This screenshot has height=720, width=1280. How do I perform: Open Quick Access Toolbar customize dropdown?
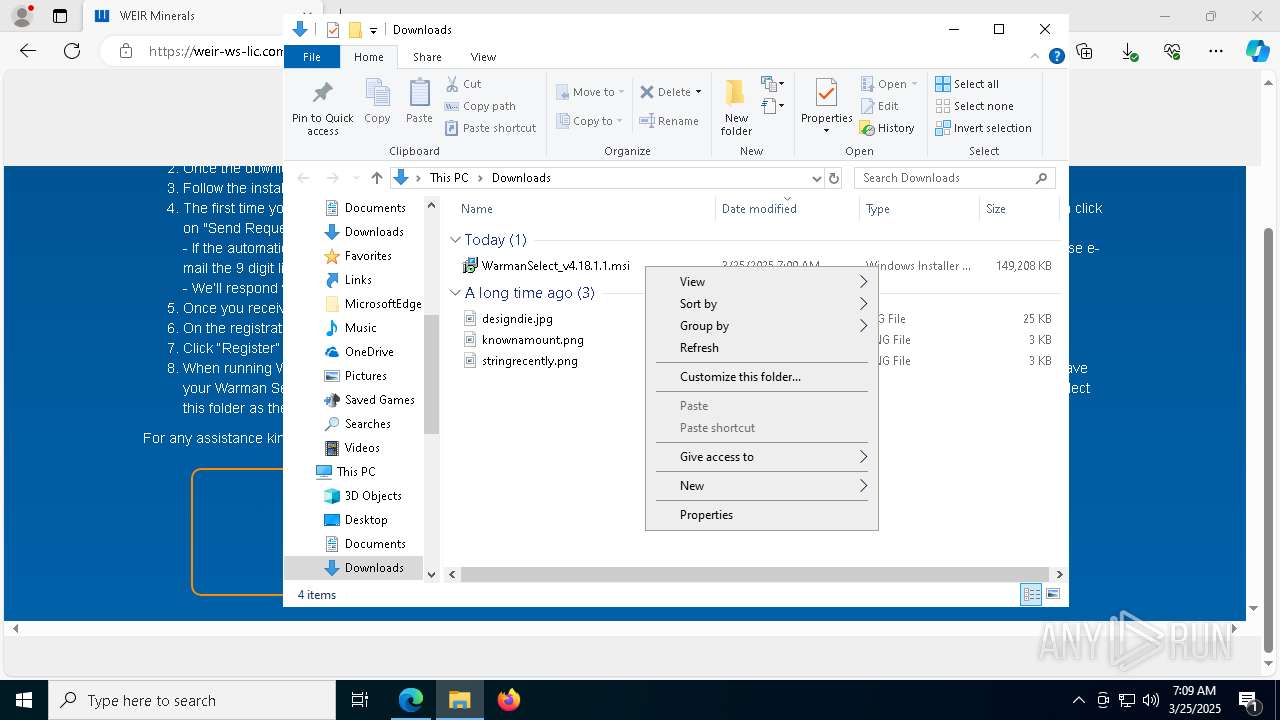[x=373, y=30]
